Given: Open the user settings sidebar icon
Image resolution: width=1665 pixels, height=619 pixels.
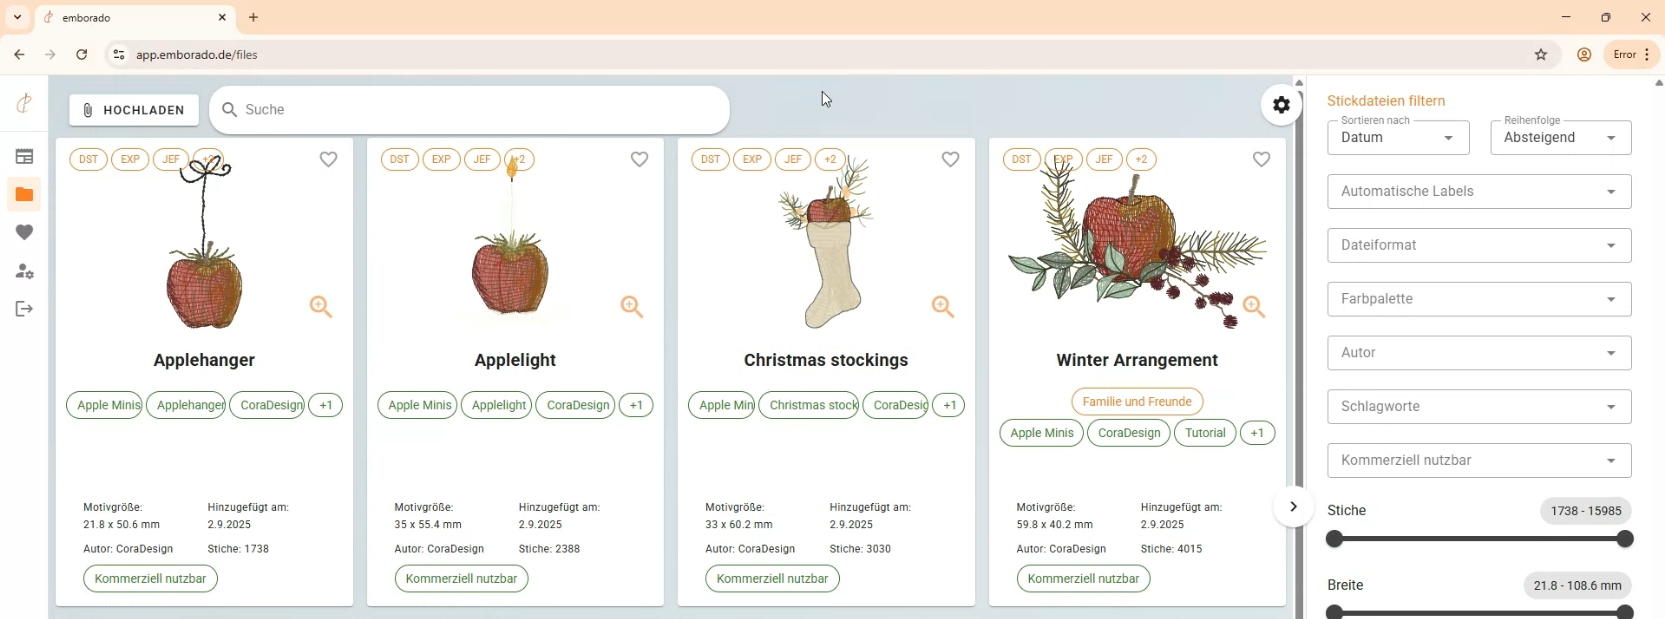Looking at the screenshot, I should click(24, 271).
